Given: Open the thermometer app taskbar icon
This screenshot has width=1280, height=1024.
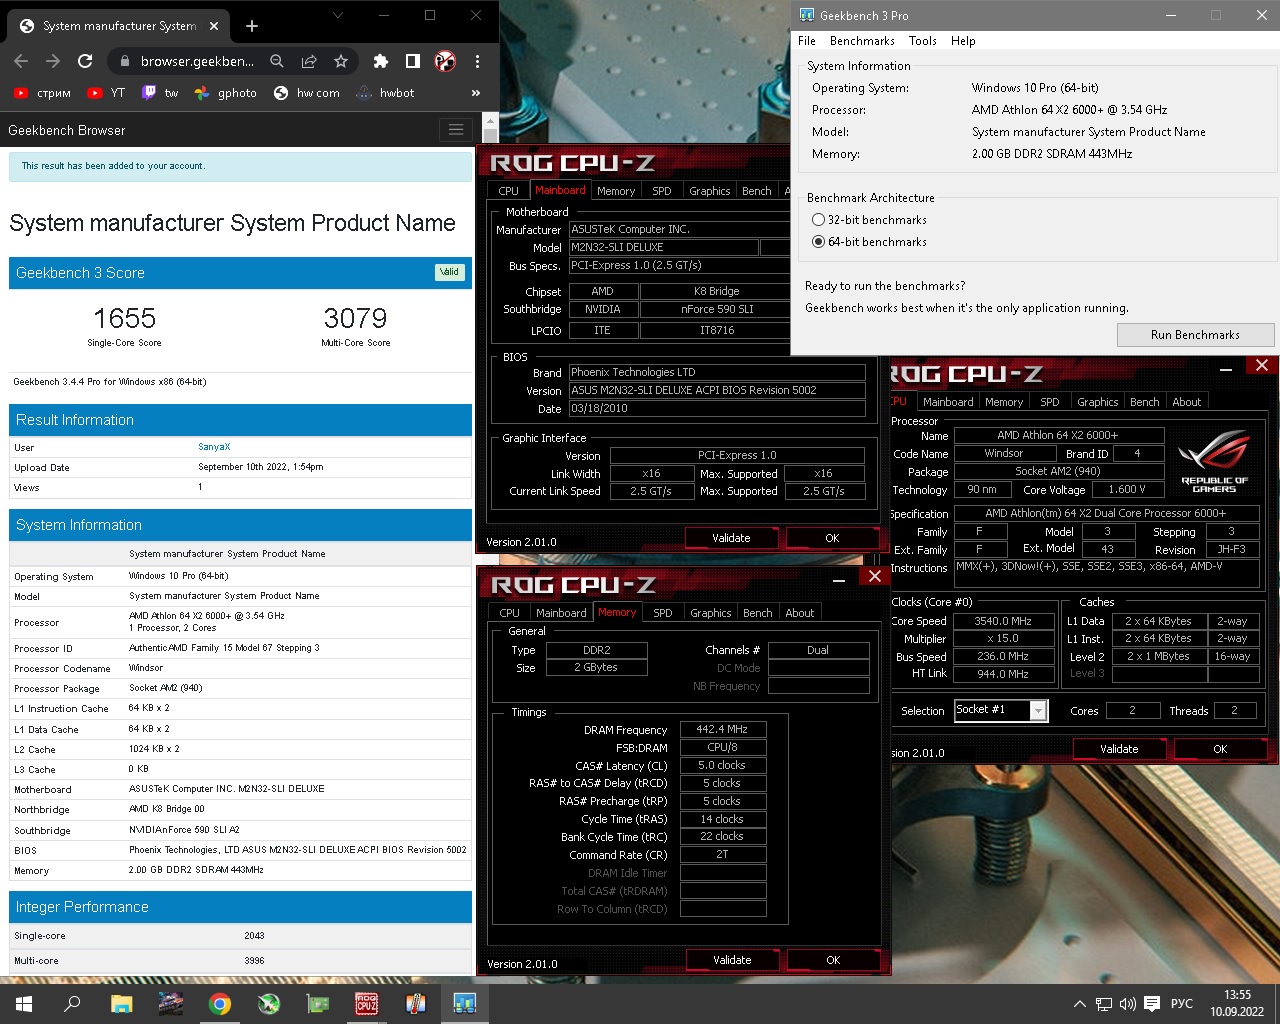Looking at the screenshot, I should (x=416, y=1003).
